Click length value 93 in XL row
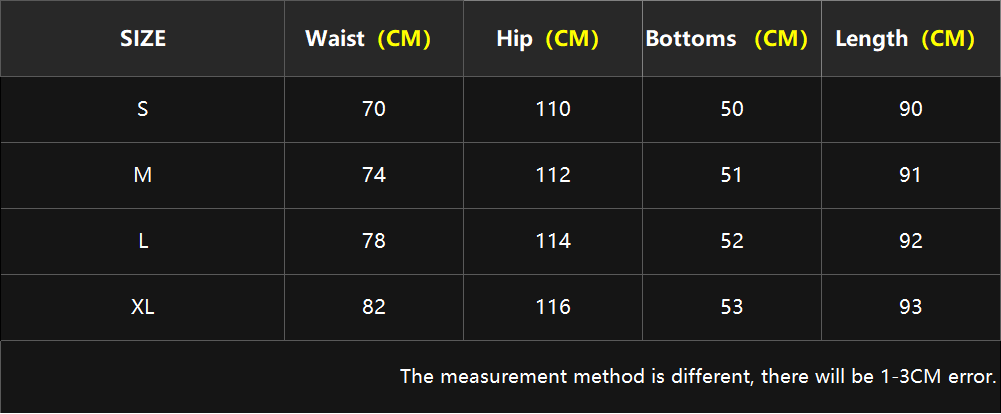 coord(910,308)
